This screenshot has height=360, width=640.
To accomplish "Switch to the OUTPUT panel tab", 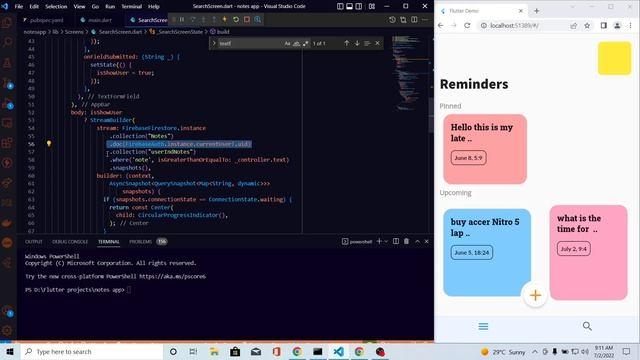I will click(x=33, y=242).
